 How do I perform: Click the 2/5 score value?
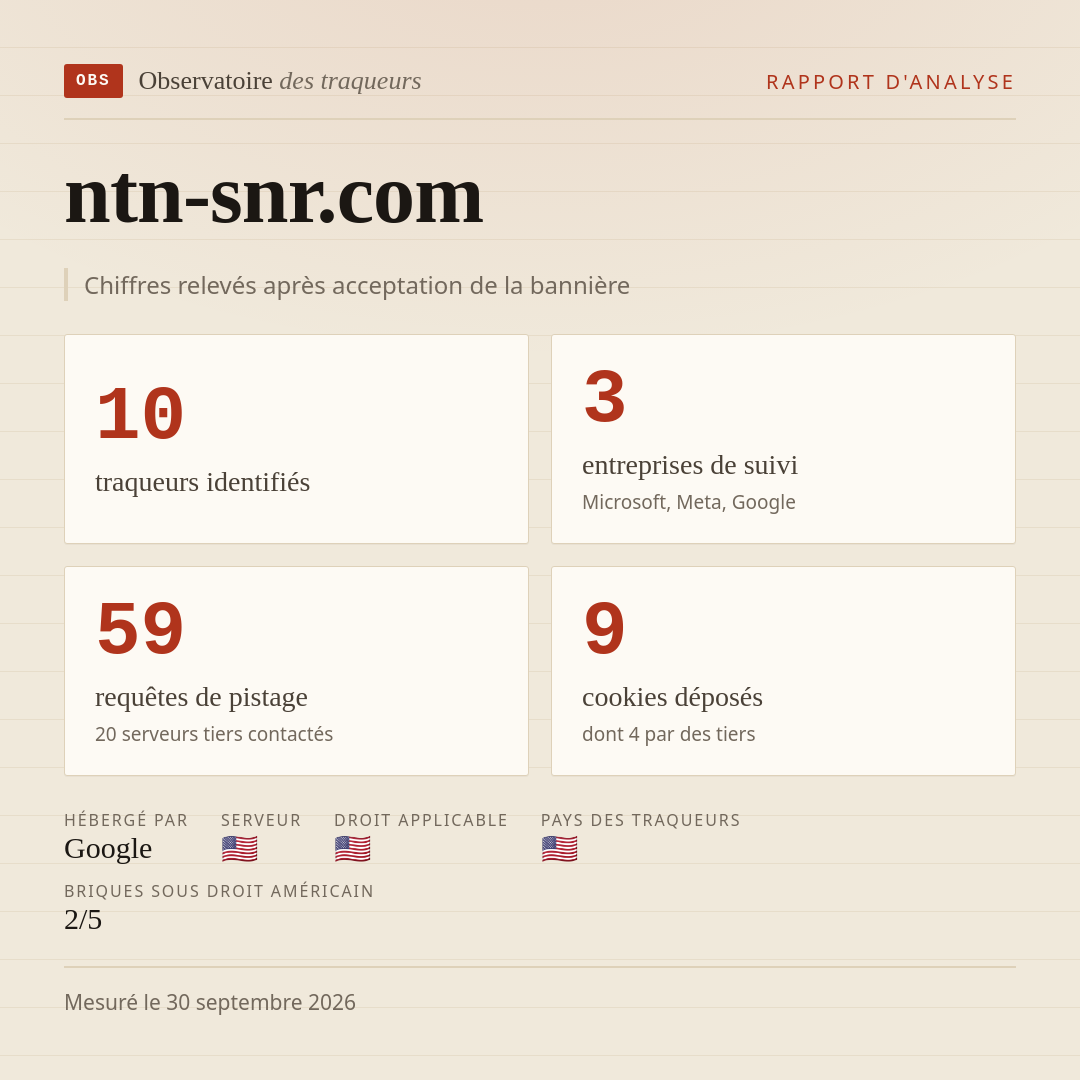[x=83, y=920]
